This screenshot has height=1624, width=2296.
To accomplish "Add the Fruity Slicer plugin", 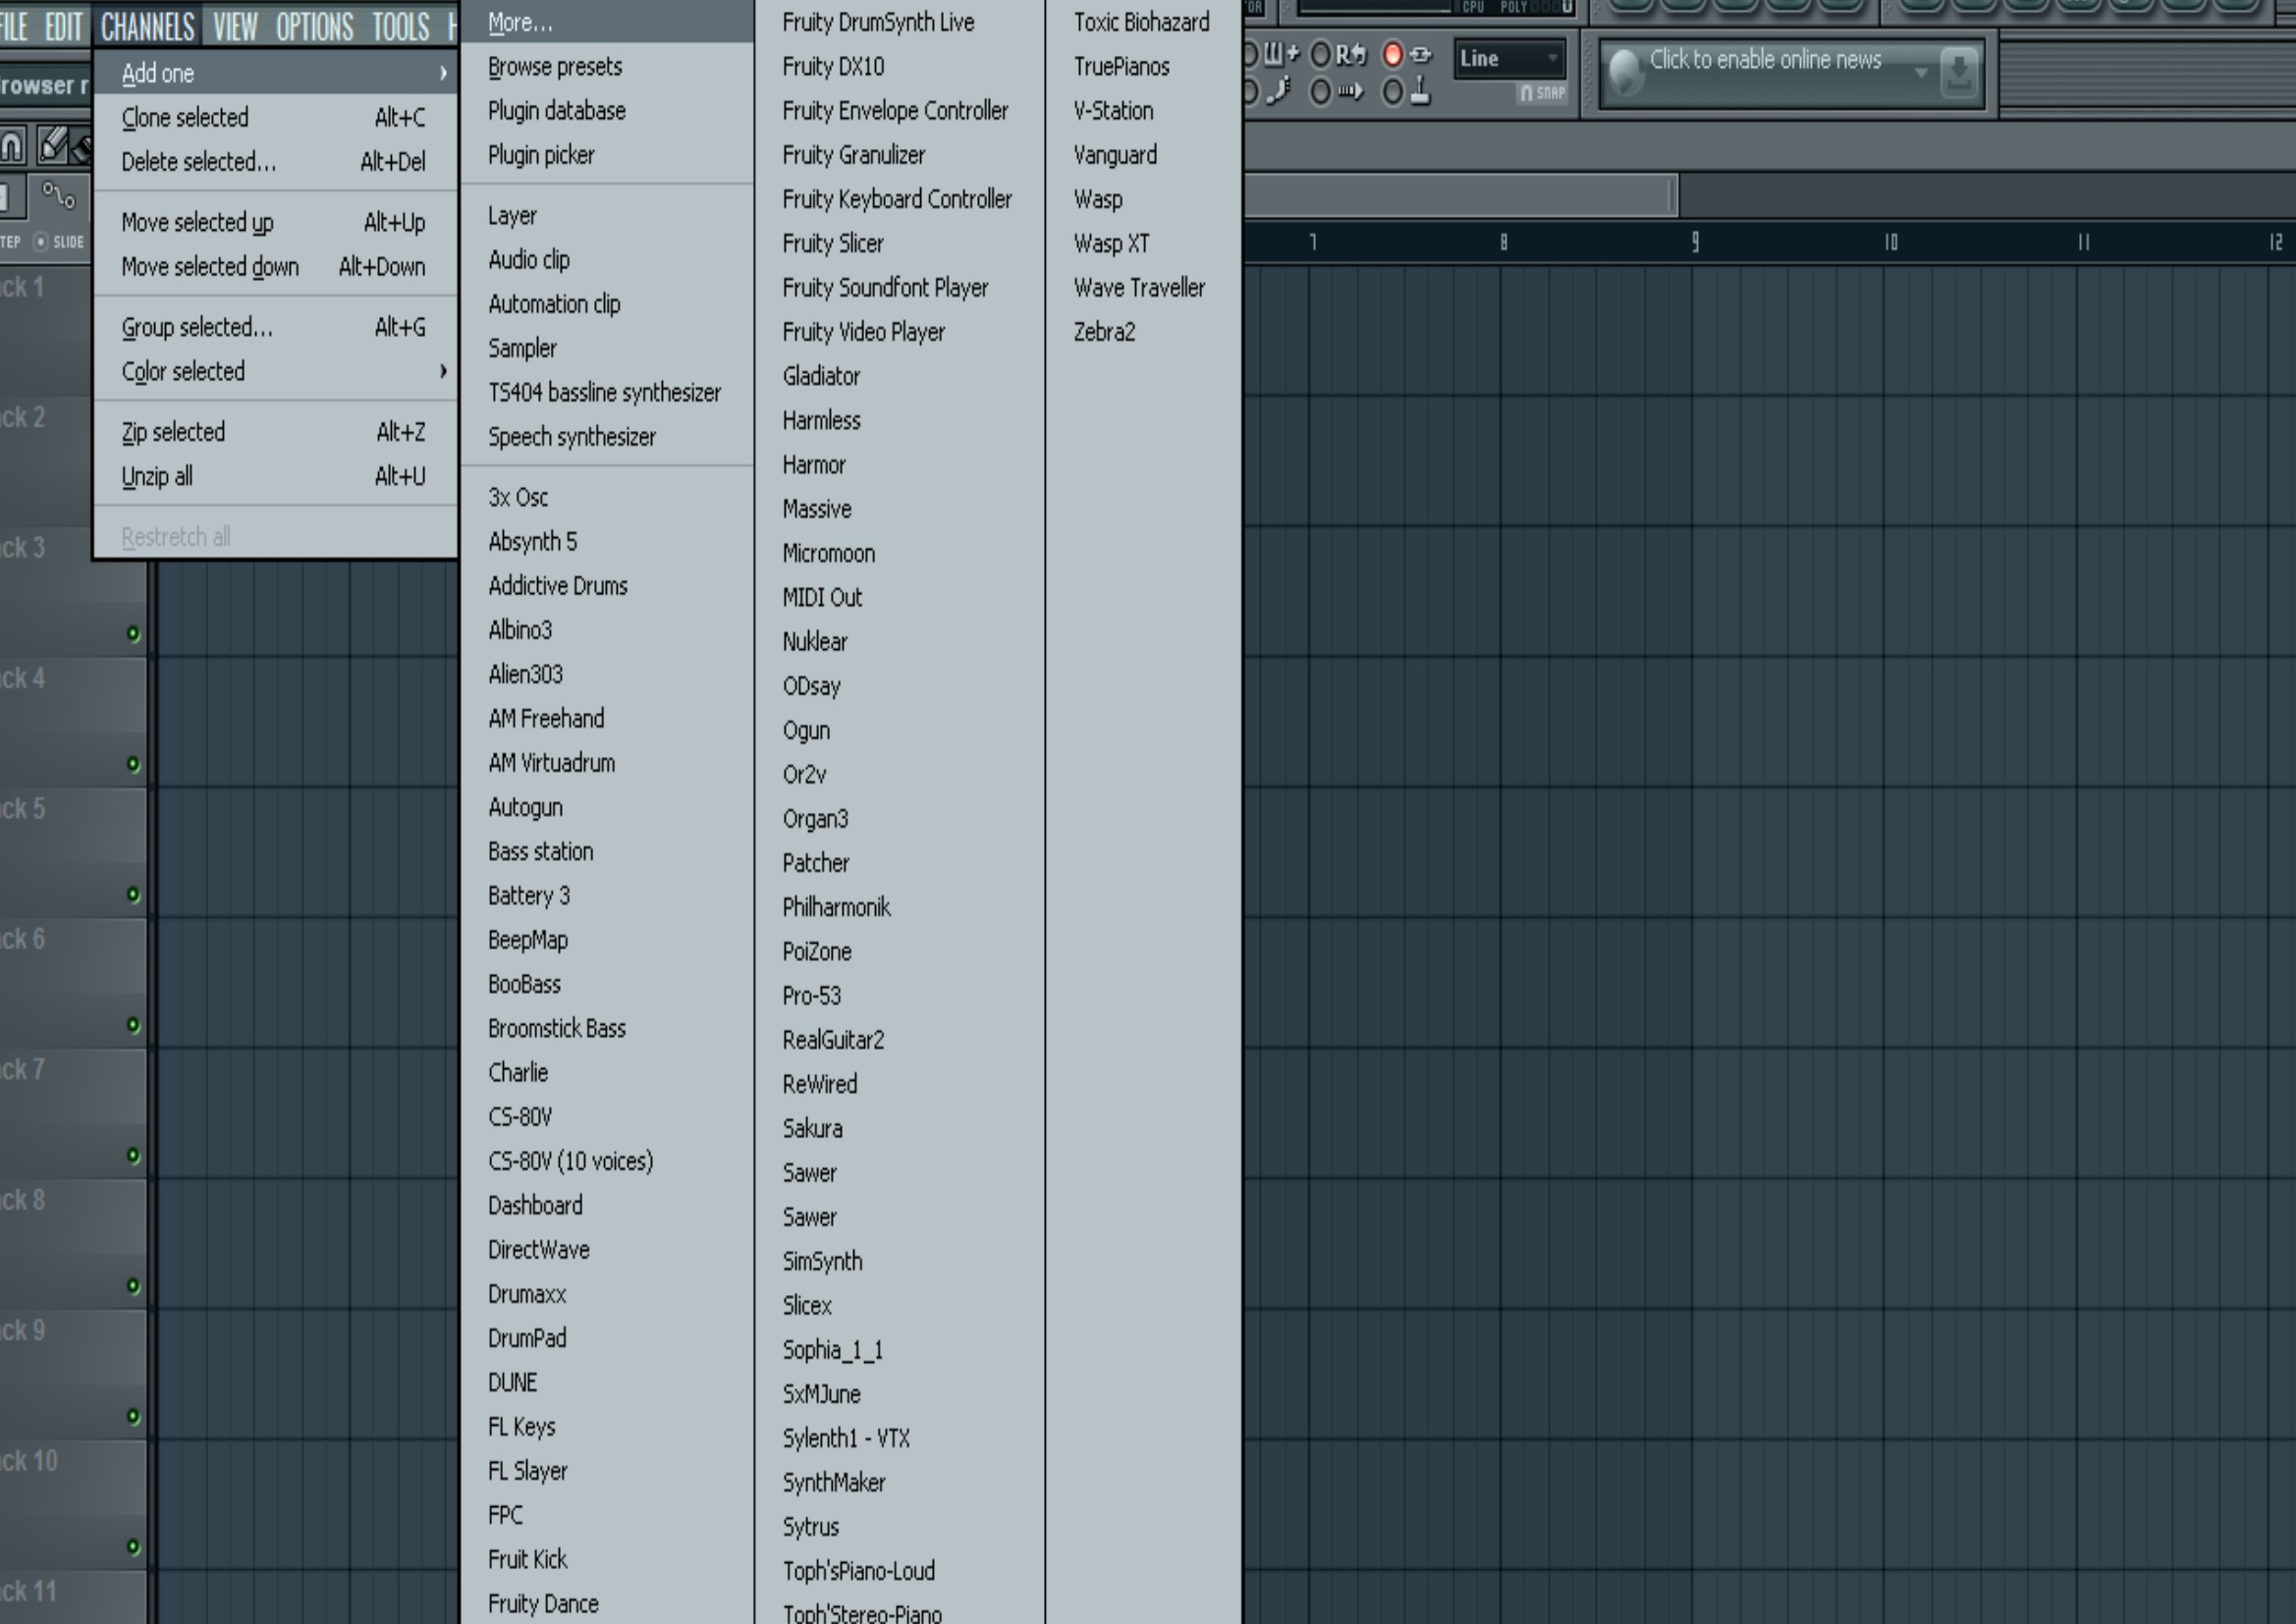I will (900, 243).
